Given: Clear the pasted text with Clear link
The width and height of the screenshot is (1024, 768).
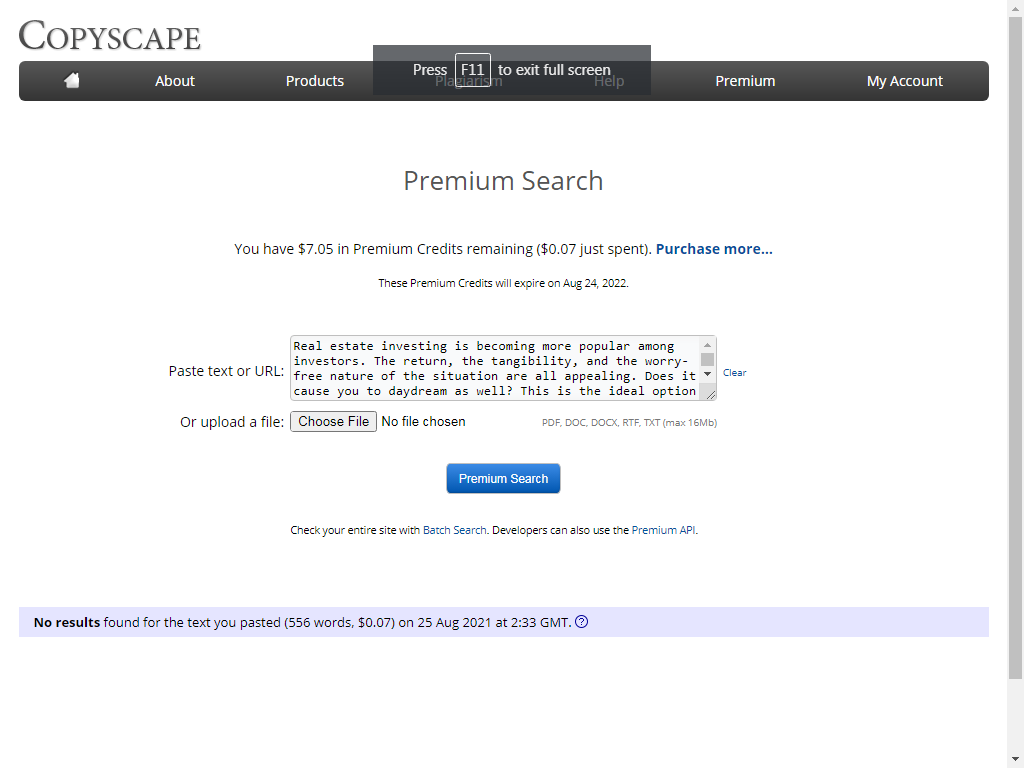Looking at the screenshot, I should [734, 373].
